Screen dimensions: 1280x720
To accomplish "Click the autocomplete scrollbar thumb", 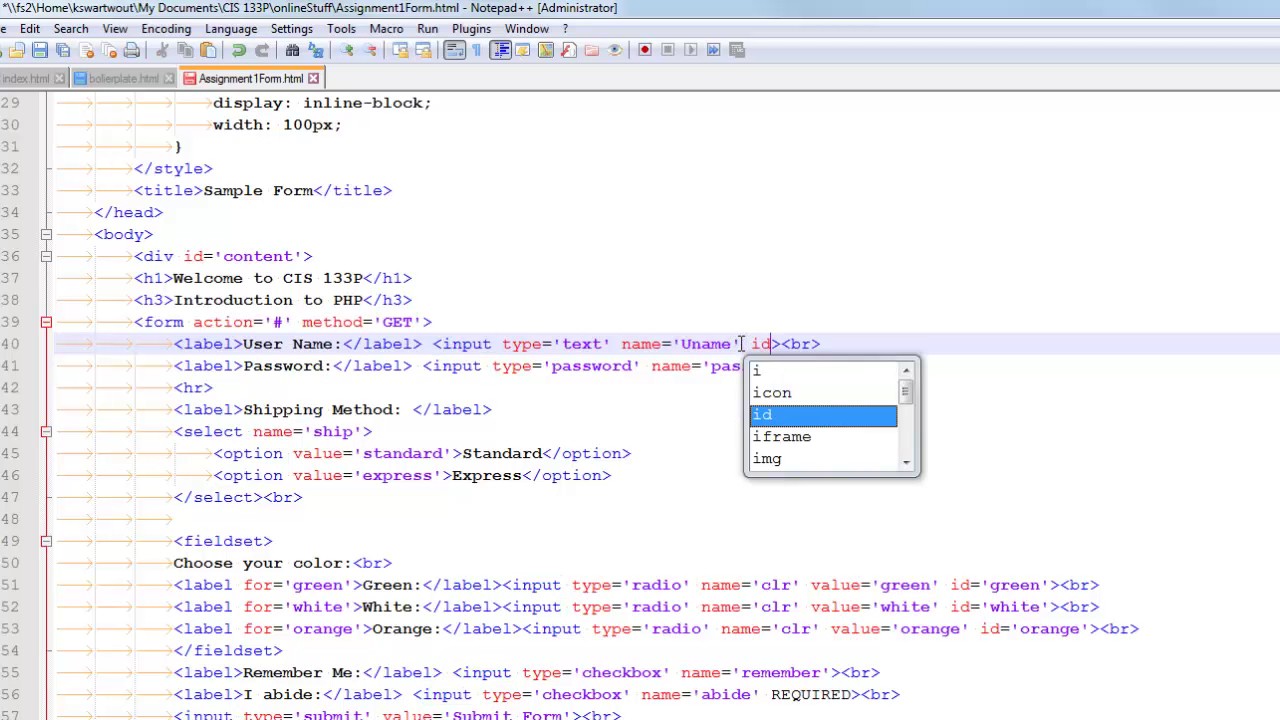I will 906,392.
